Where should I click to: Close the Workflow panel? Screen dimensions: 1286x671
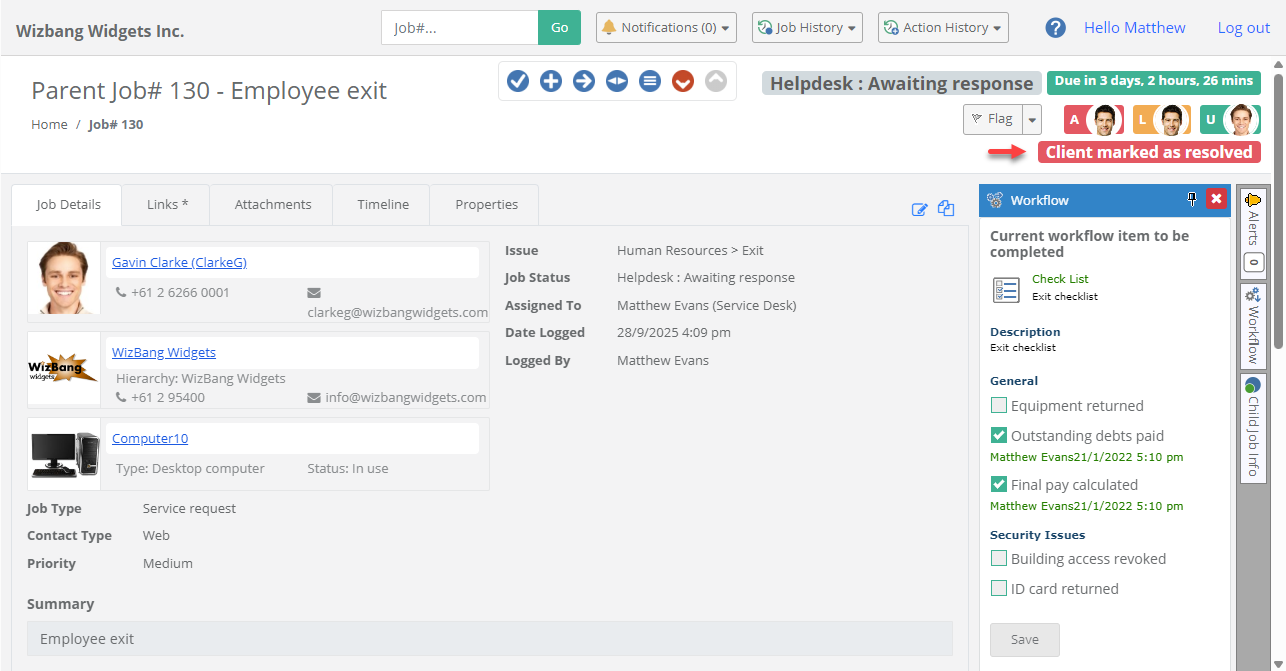pos(1216,200)
